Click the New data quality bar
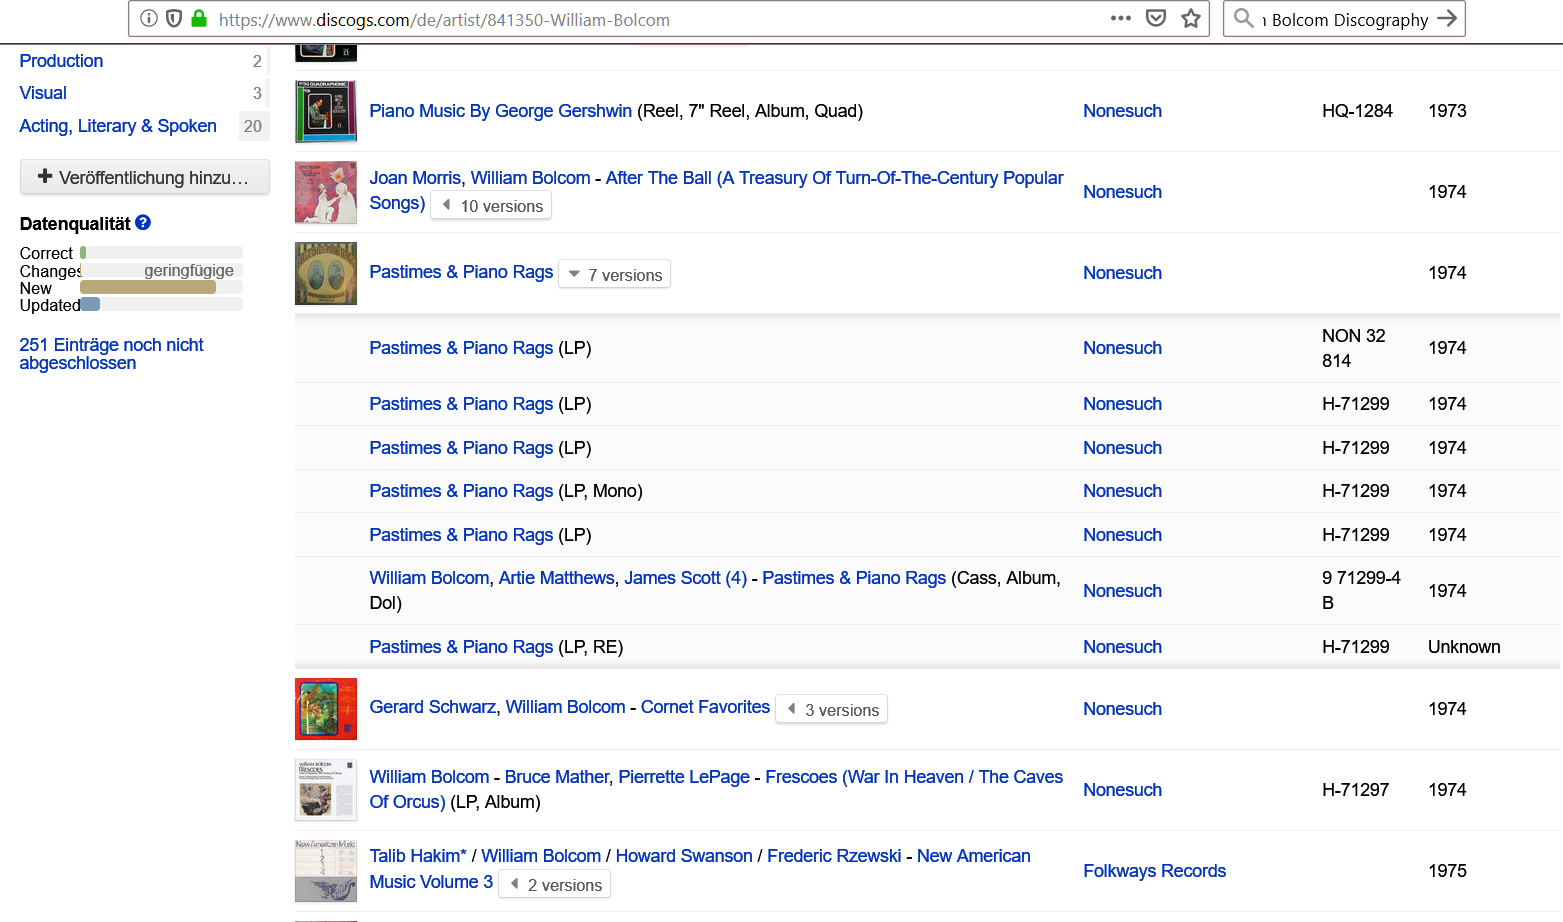Screen dimensions: 1563x922 coord(161,288)
